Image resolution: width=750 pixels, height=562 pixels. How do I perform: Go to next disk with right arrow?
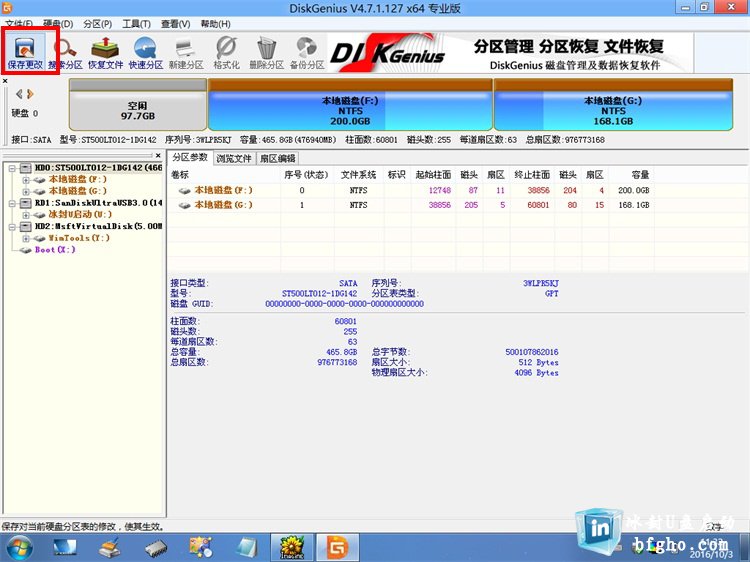pos(30,94)
